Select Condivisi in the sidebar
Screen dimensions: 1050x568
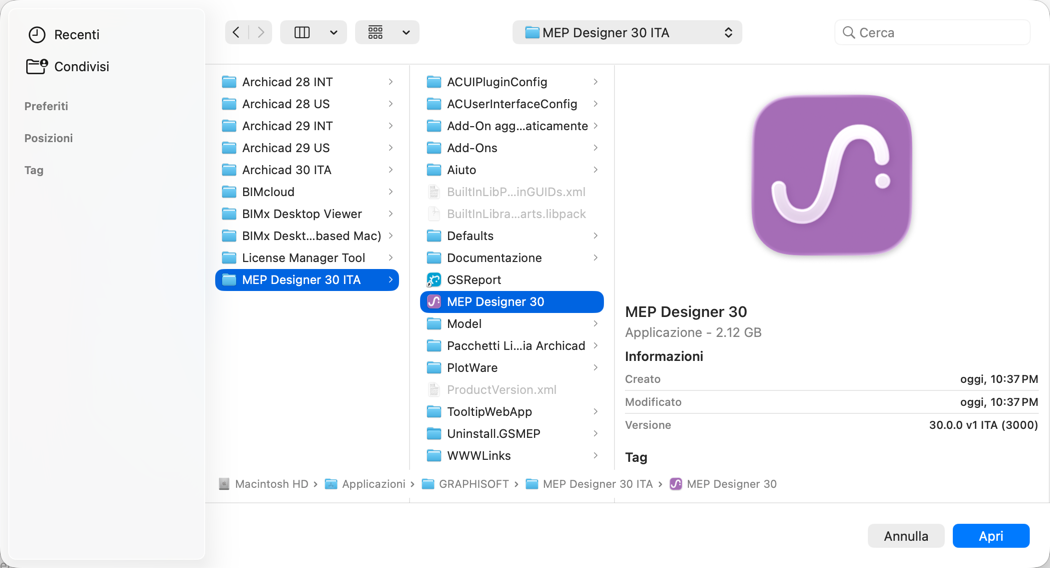click(81, 66)
